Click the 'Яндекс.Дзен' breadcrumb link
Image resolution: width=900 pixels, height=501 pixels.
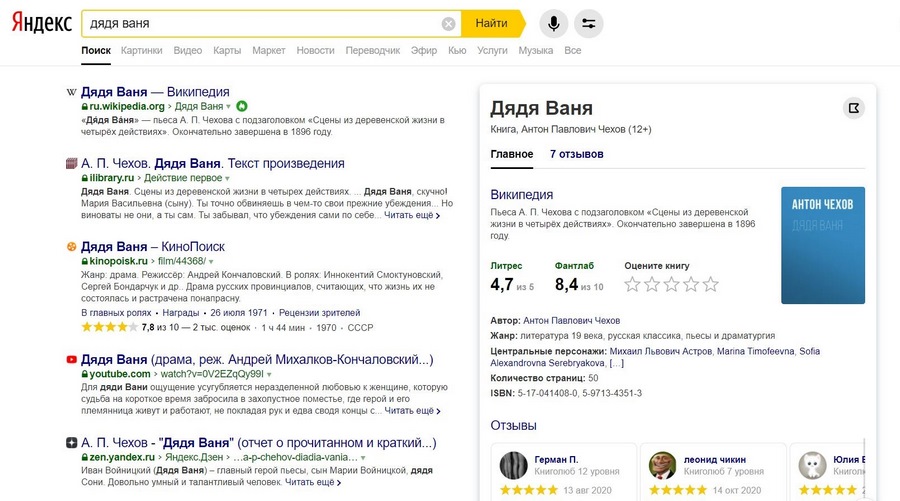click(x=193, y=458)
